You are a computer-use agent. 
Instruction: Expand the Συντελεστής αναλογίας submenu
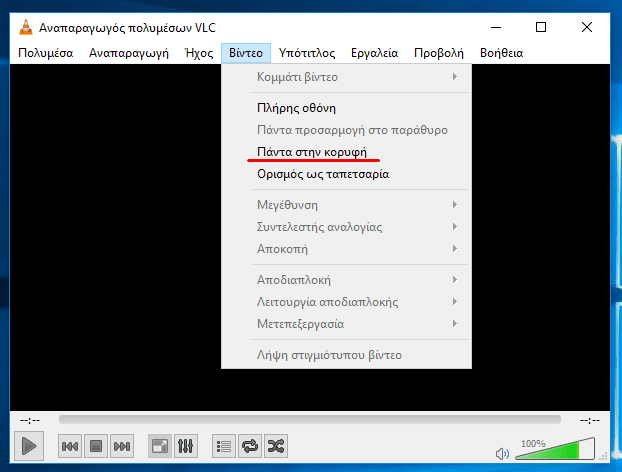(x=346, y=227)
